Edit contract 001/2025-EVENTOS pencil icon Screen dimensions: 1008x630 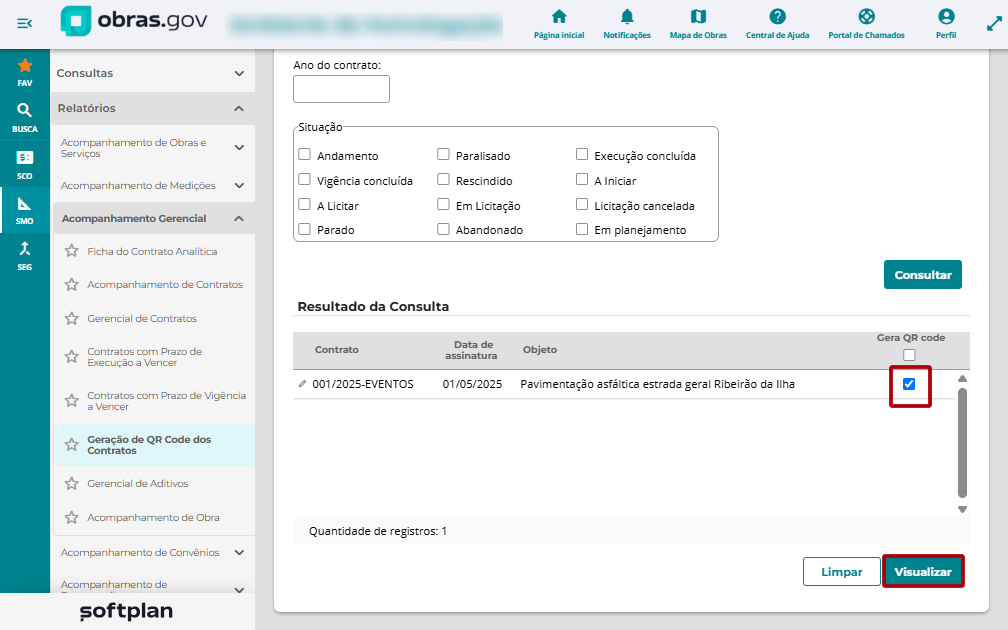point(302,384)
